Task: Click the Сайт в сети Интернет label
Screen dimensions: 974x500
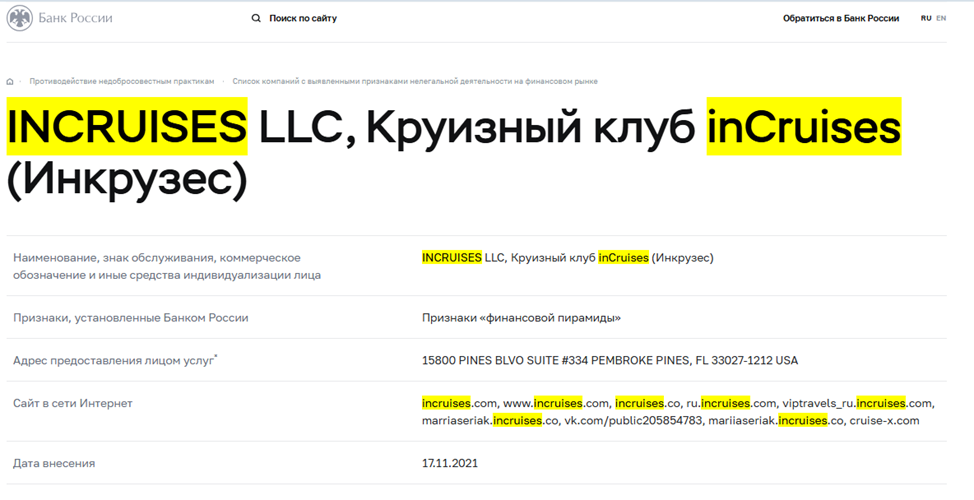Action: click(73, 403)
